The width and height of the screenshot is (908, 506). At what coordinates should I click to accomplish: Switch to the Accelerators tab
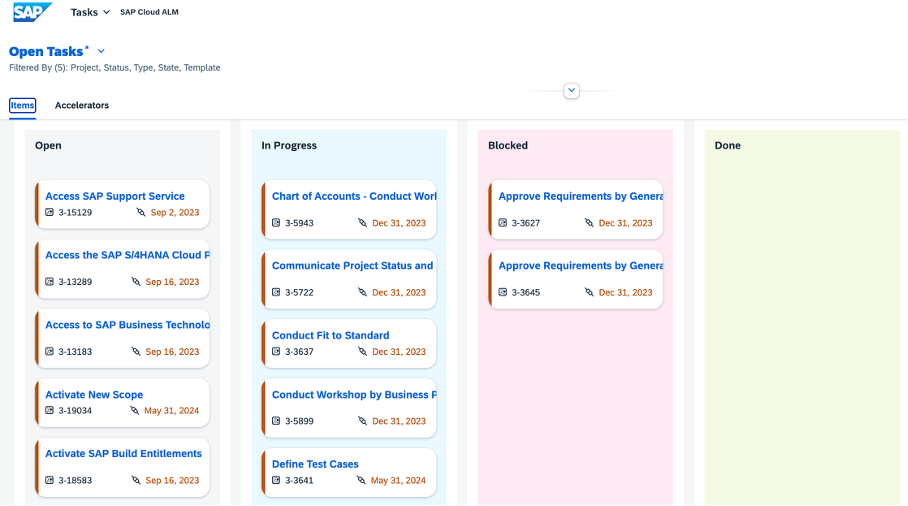point(82,105)
